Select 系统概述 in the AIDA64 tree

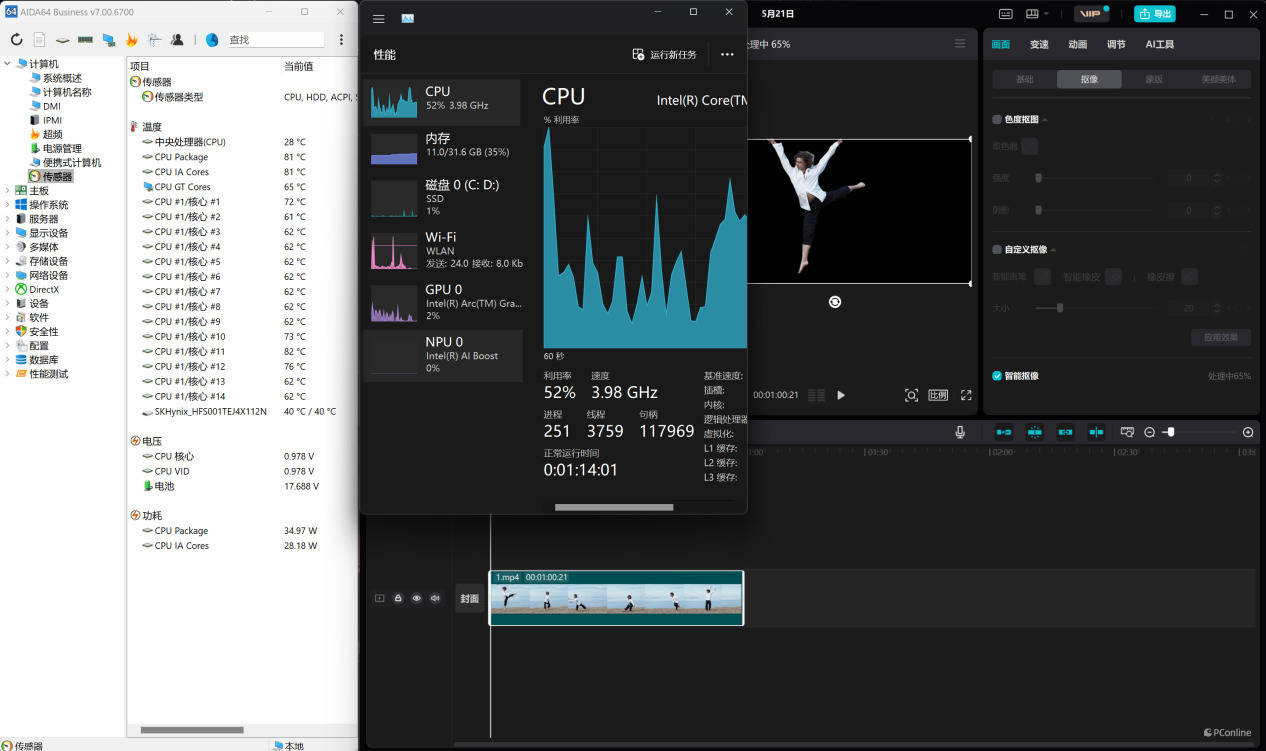(x=62, y=78)
